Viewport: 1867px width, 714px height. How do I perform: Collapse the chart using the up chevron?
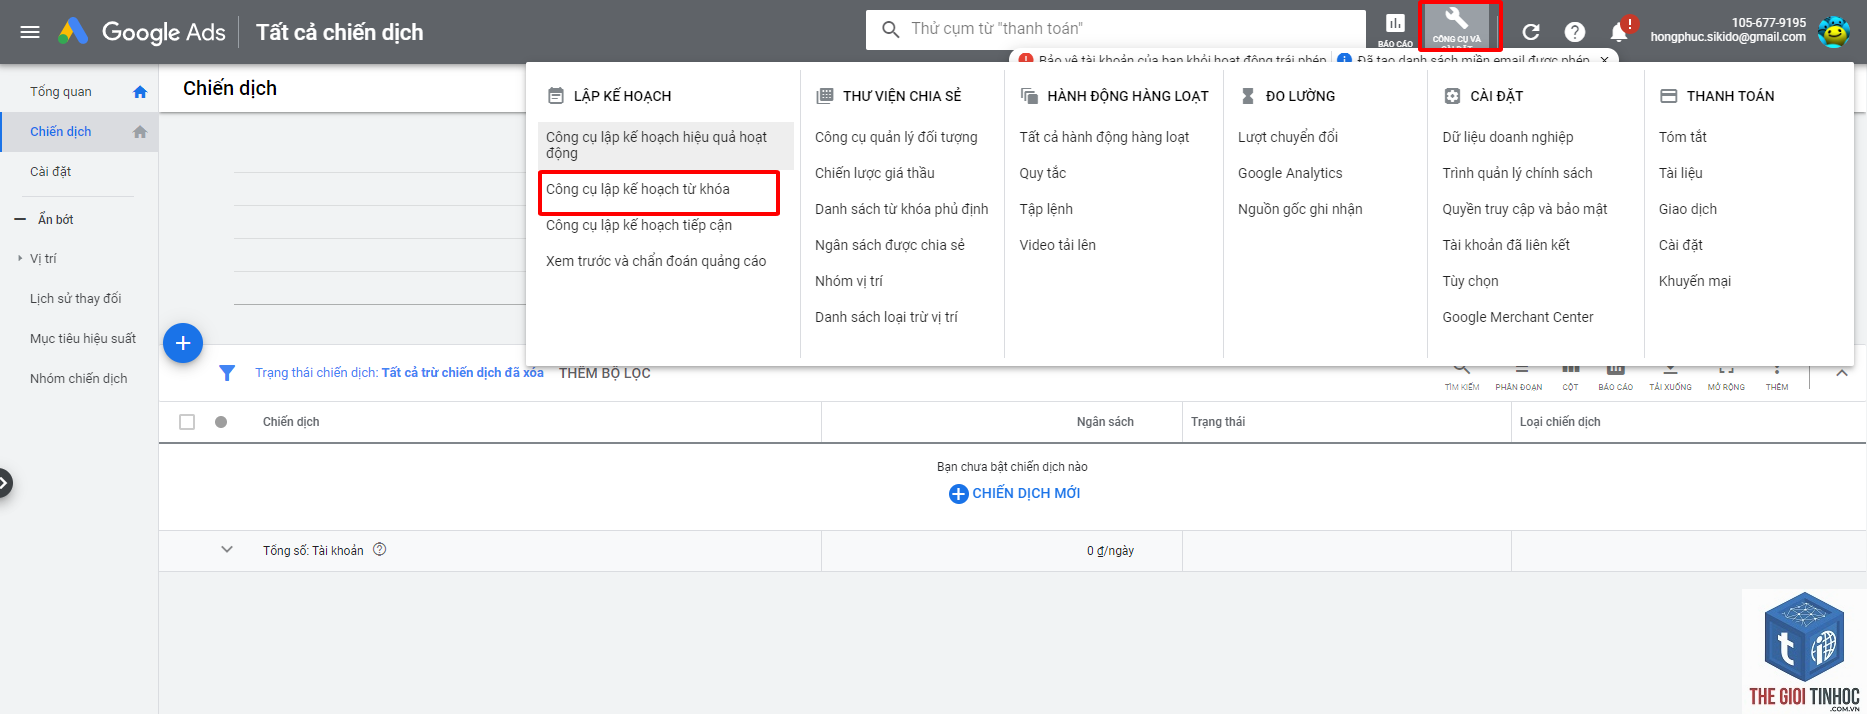tap(1842, 373)
